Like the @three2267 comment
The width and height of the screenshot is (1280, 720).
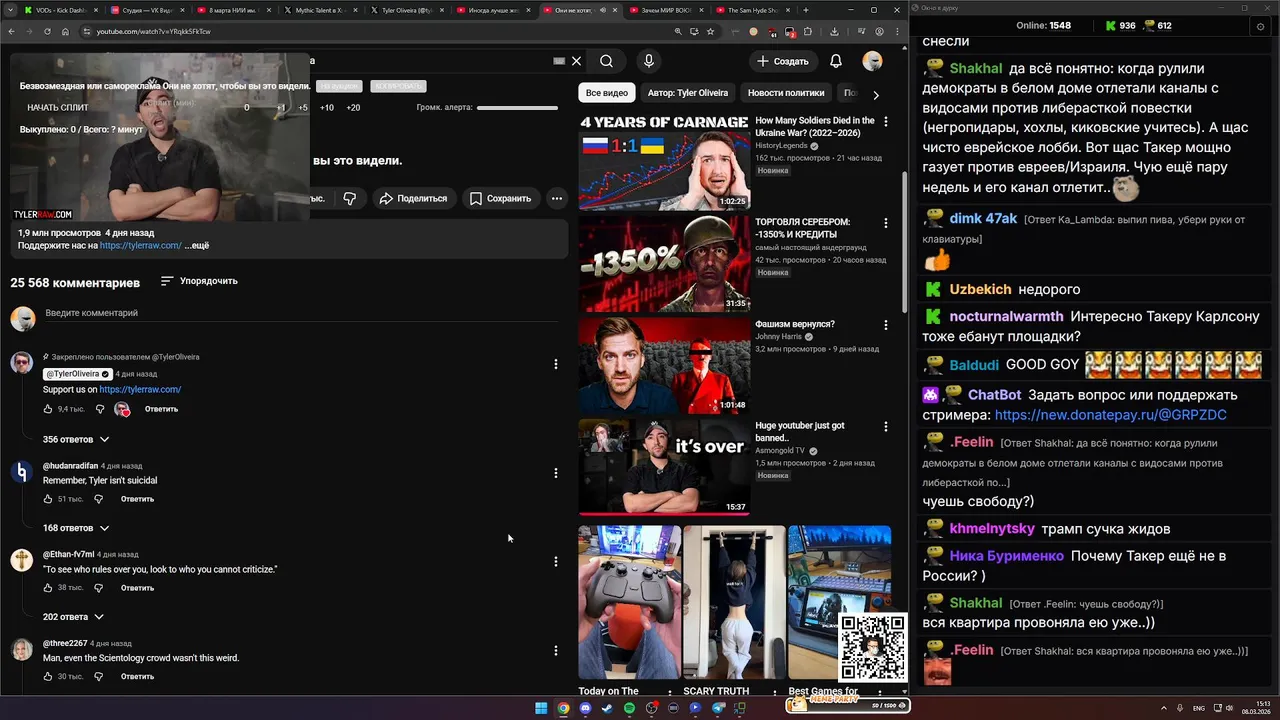point(48,677)
